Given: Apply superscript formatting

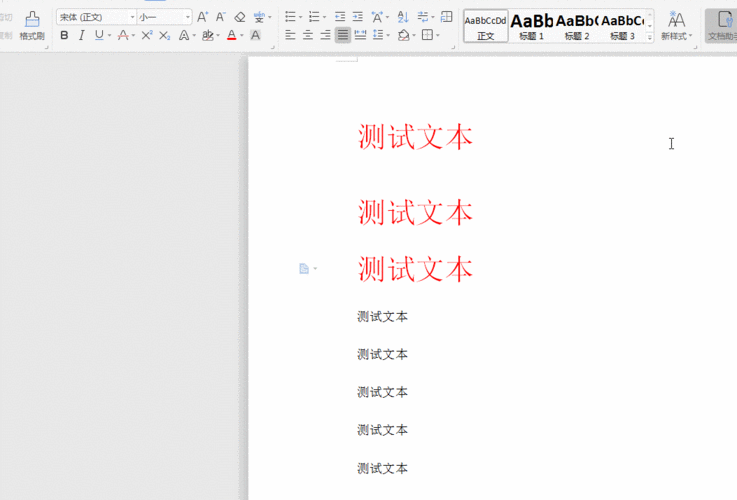Looking at the screenshot, I should pyautogui.click(x=147, y=35).
